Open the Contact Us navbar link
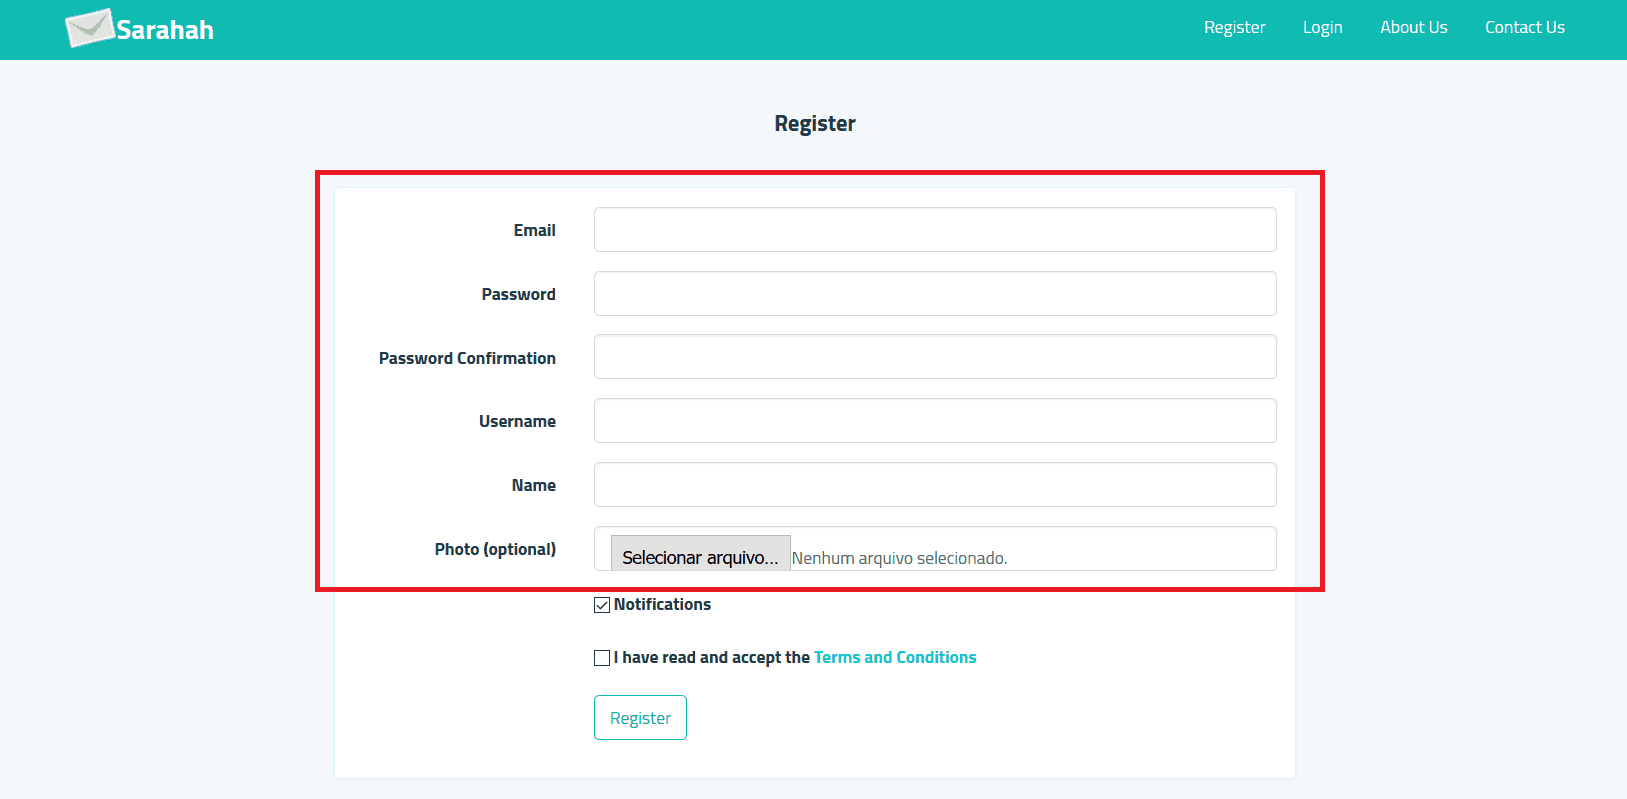The width and height of the screenshot is (1627, 799). (1524, 27)
